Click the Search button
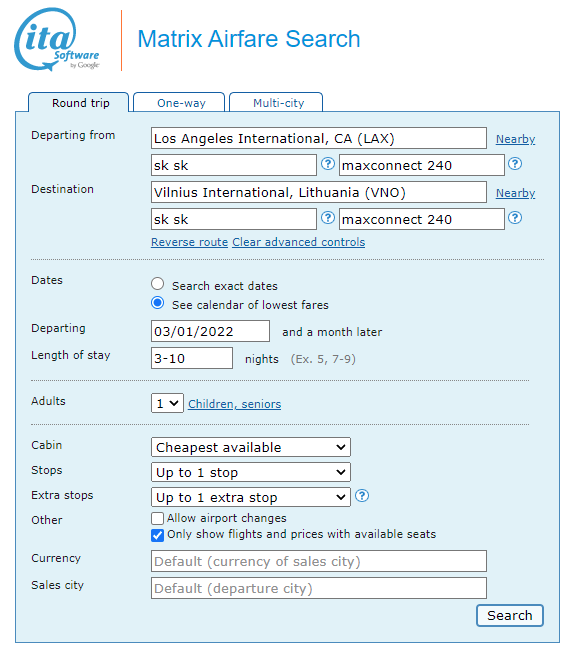Viewport: 569px width, 658px height. 509,616
